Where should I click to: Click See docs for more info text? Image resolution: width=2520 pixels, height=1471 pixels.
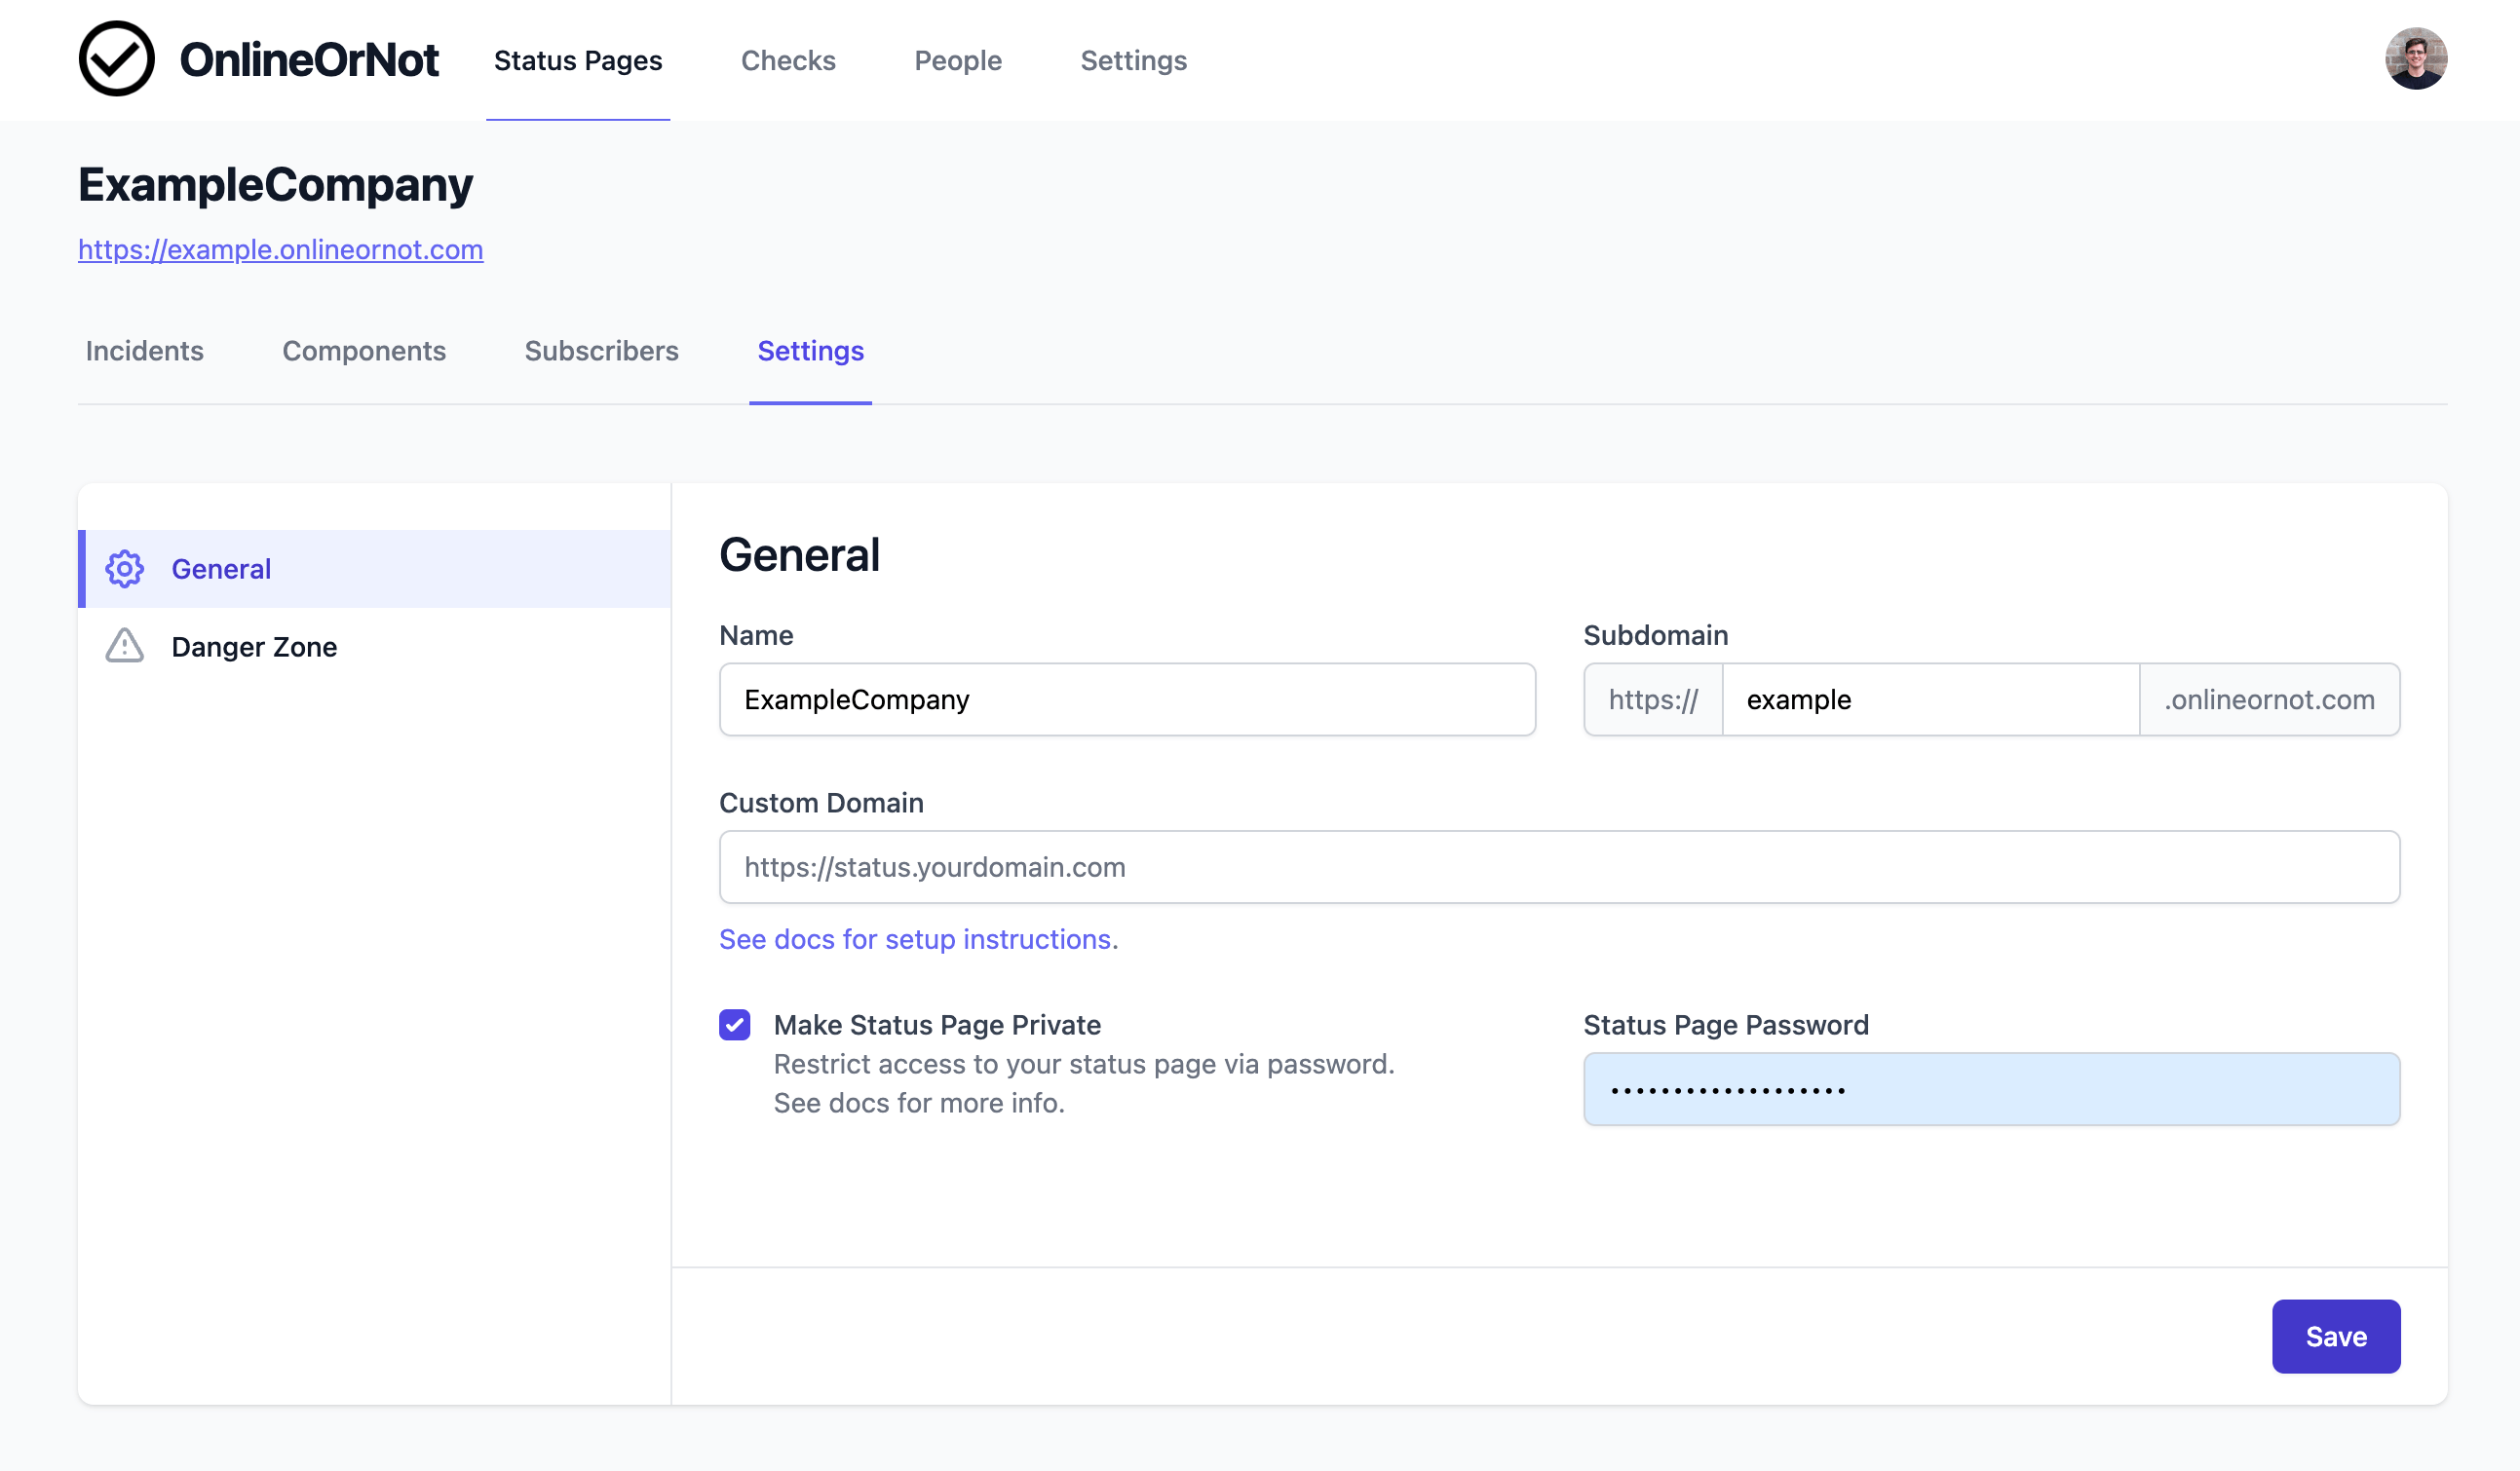tap(919, 1102)
